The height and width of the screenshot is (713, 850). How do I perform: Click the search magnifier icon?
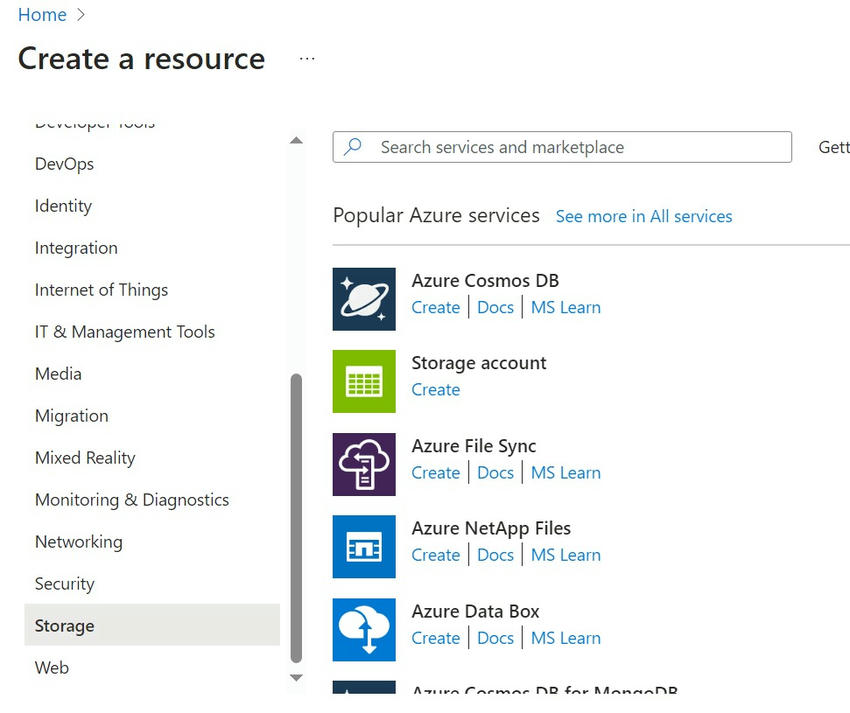pyautogui.click(x=355, y=147)
